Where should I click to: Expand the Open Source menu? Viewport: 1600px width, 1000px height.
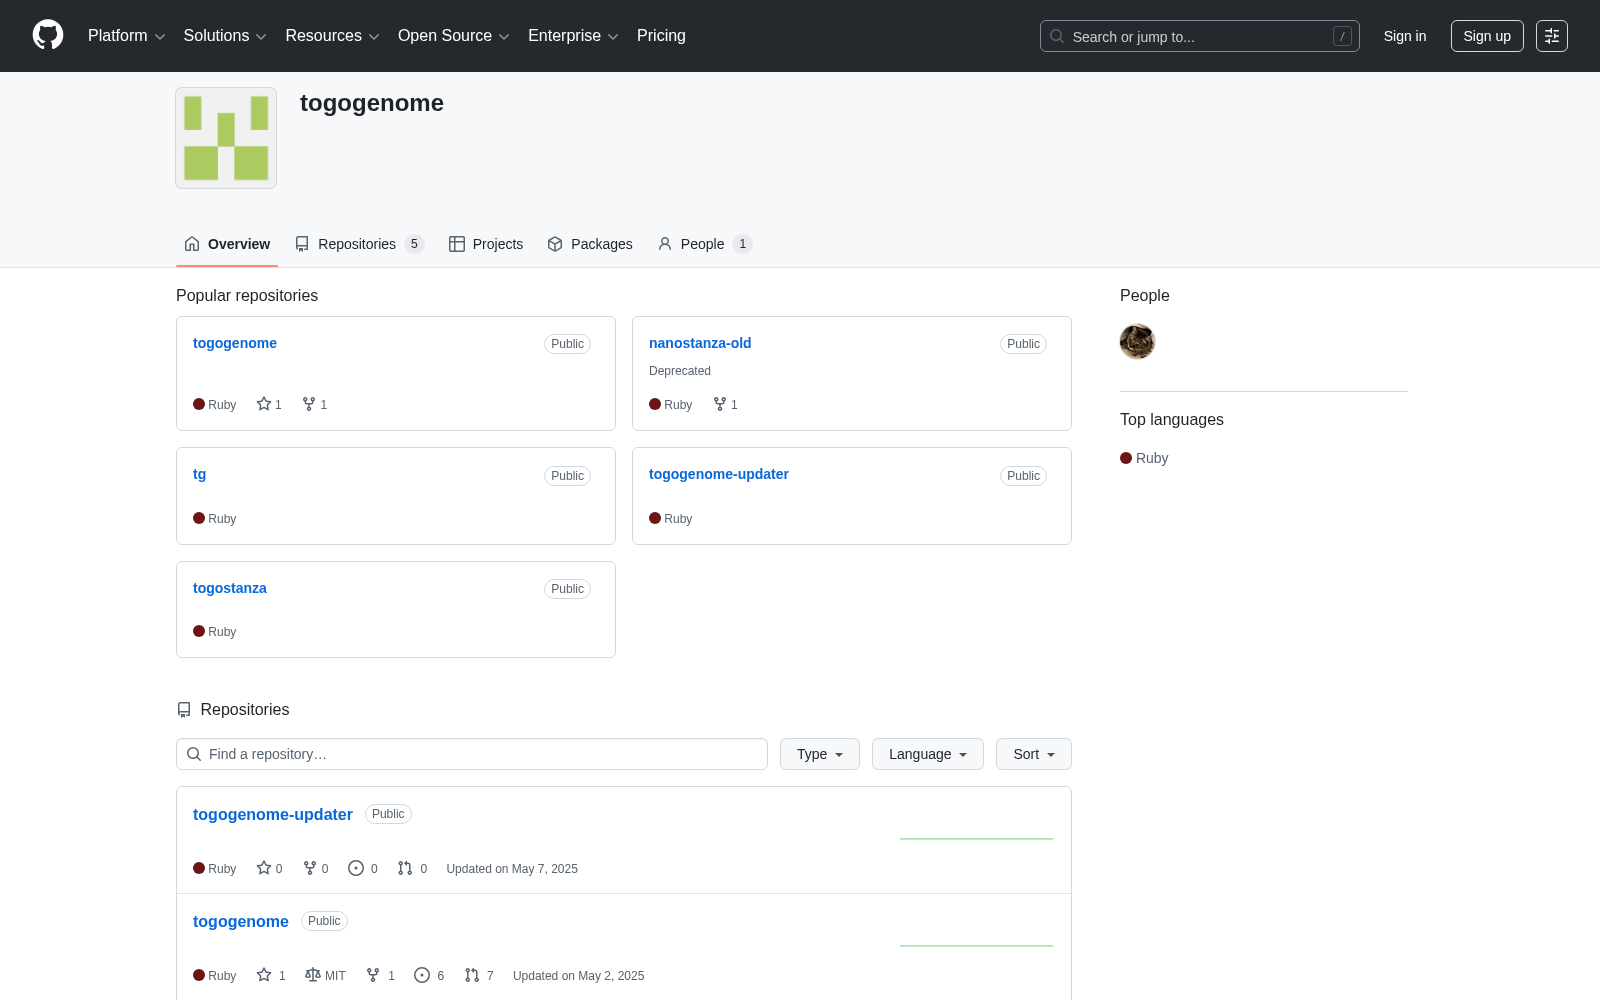pos(454,36)
